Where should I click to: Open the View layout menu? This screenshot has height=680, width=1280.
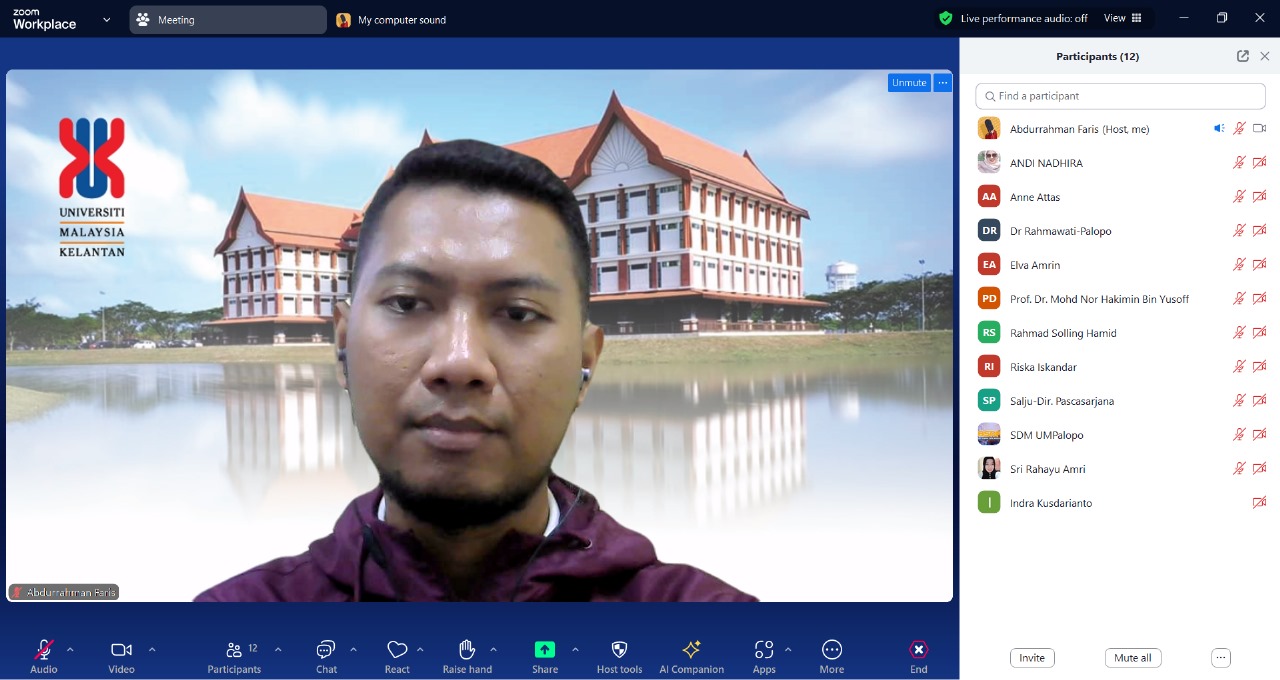pyautogui.click(x=1122, y=18)
